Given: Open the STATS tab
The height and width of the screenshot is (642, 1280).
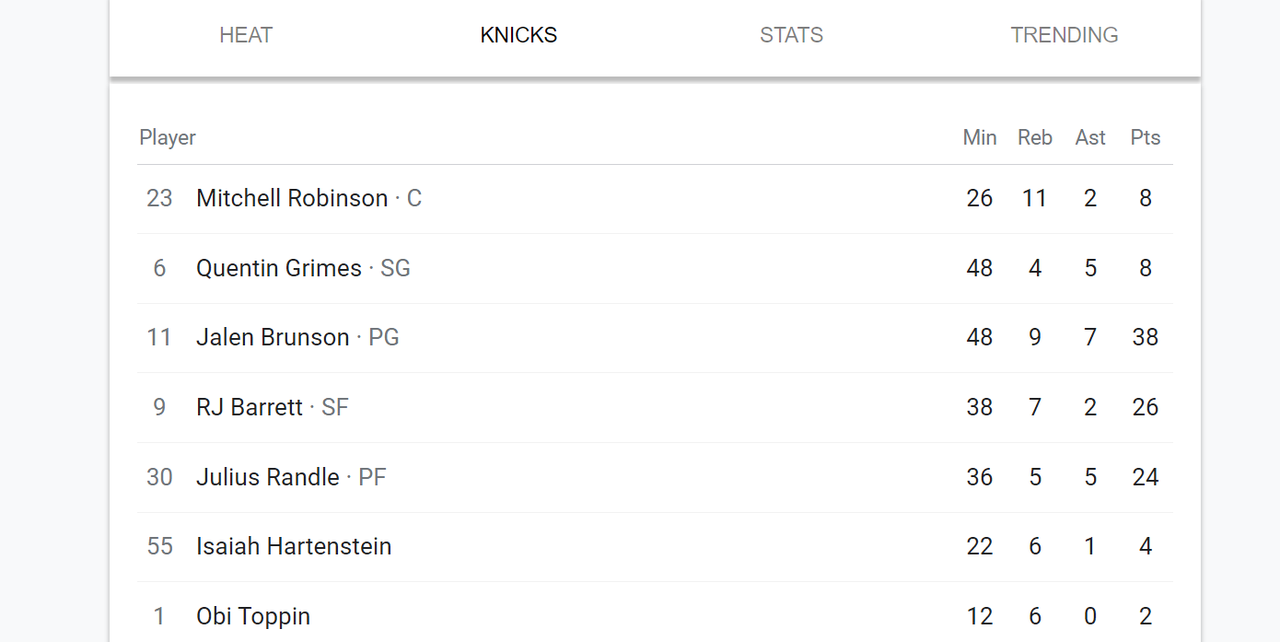Looking at the screenshot, I should 791,35.
